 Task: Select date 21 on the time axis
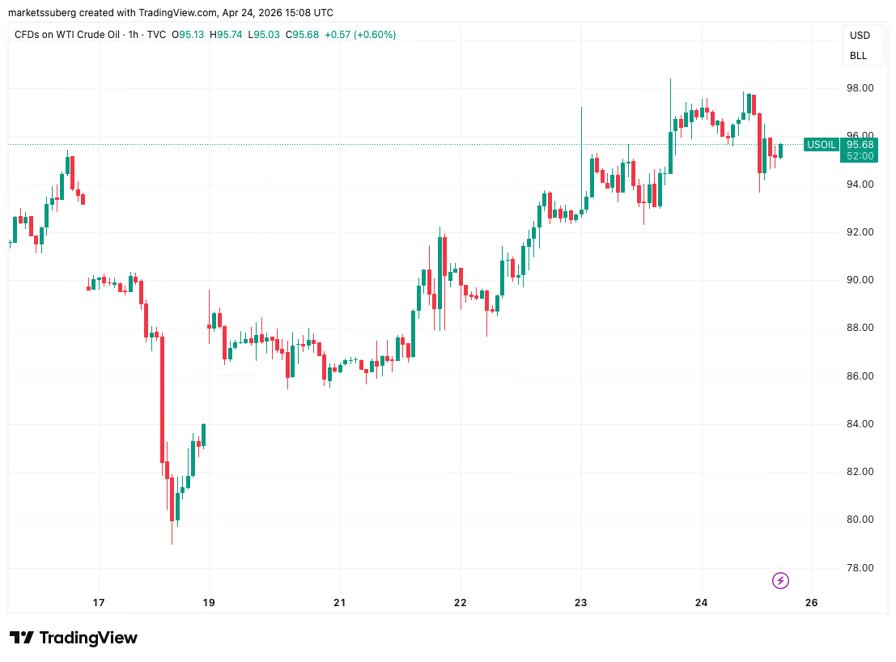point(340,602)
